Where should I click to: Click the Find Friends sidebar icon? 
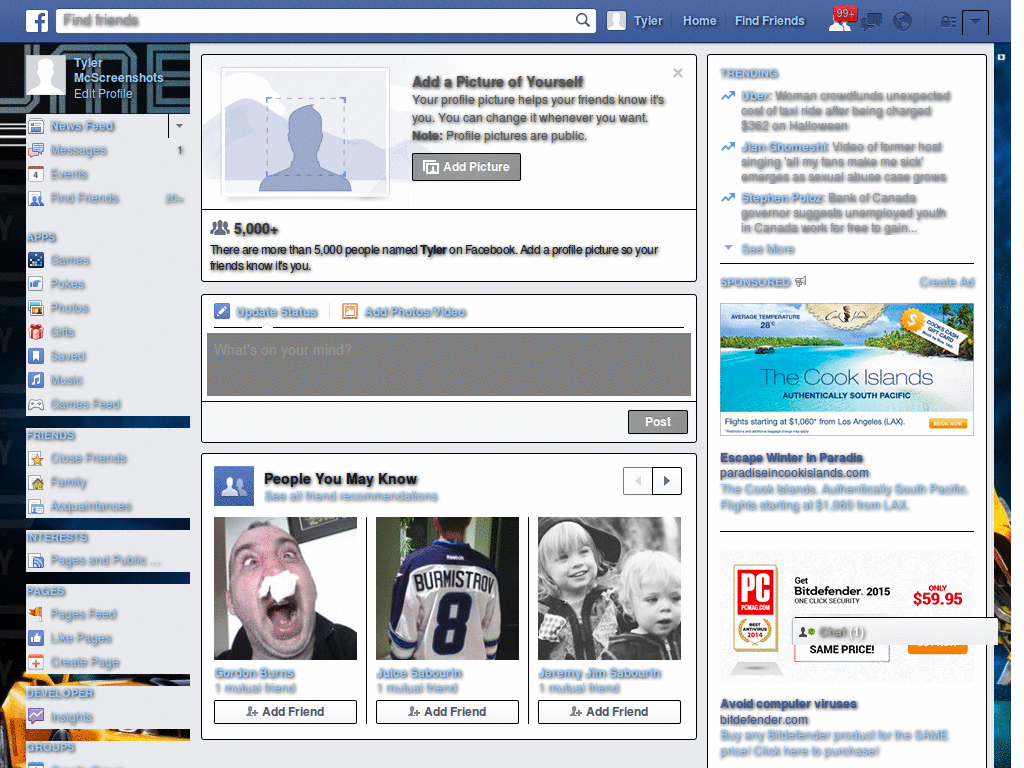(36, 199)
